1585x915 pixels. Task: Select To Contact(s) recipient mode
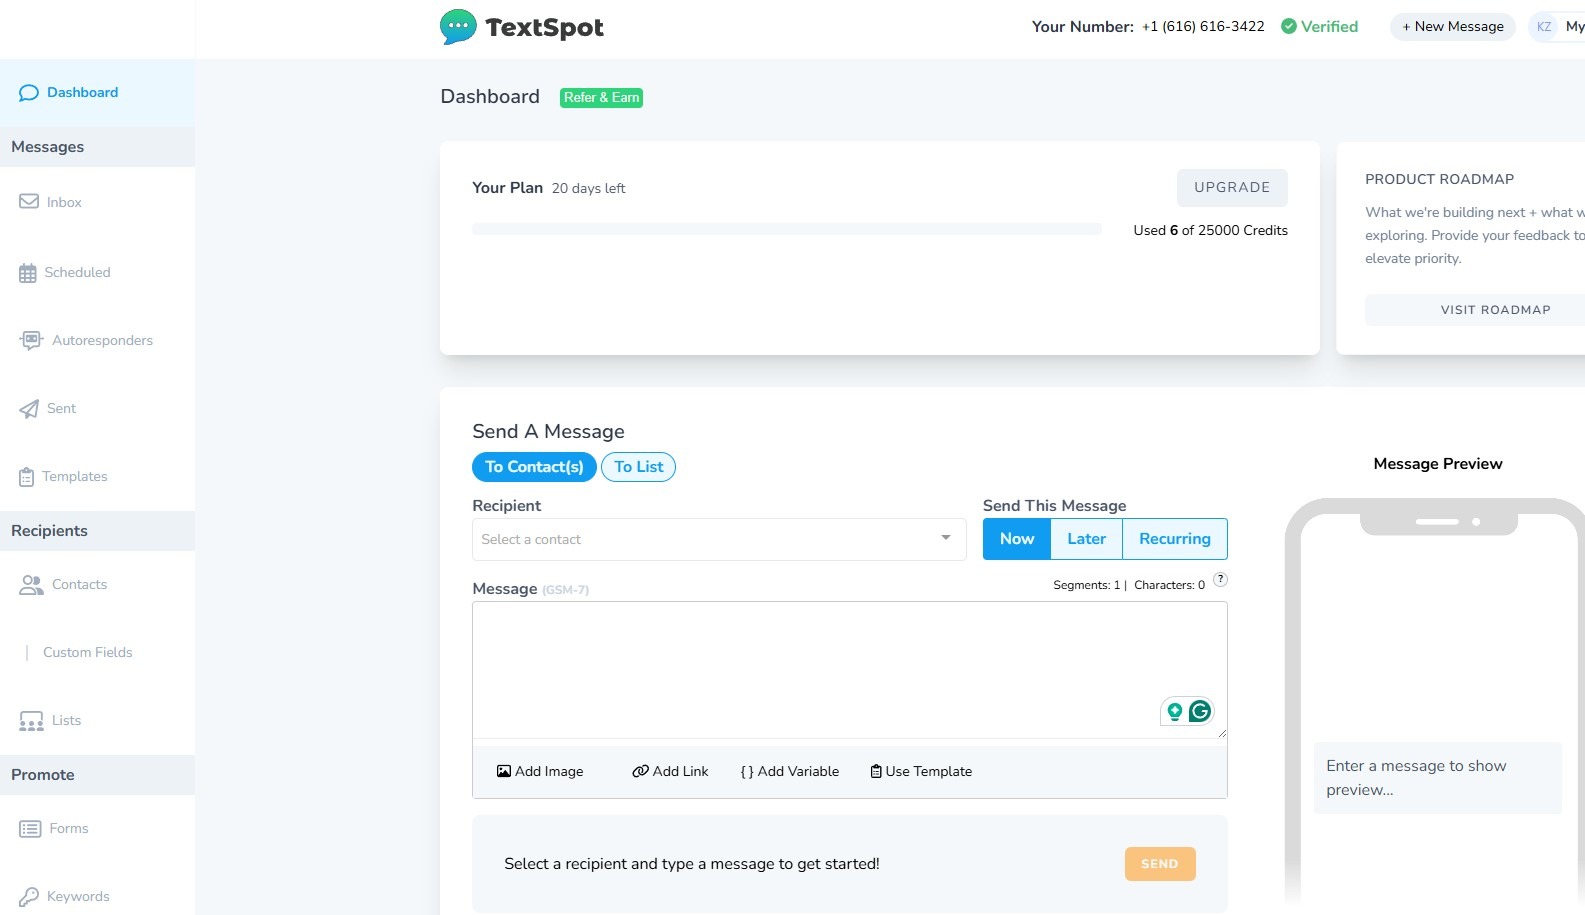(534, 467)
